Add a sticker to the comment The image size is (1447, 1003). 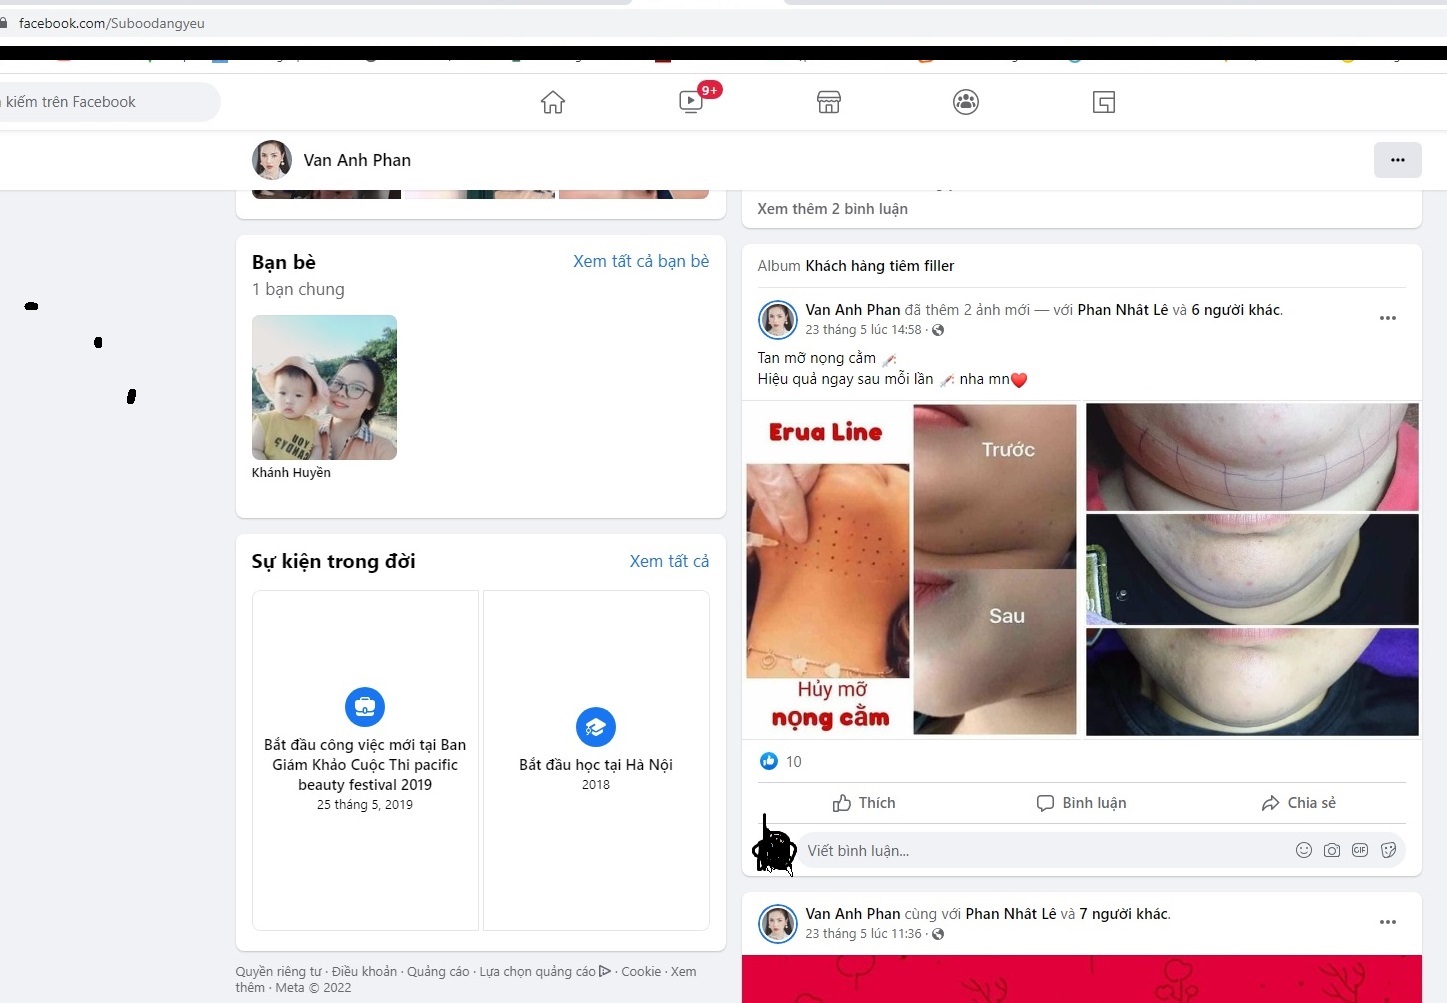(1388, 850)
